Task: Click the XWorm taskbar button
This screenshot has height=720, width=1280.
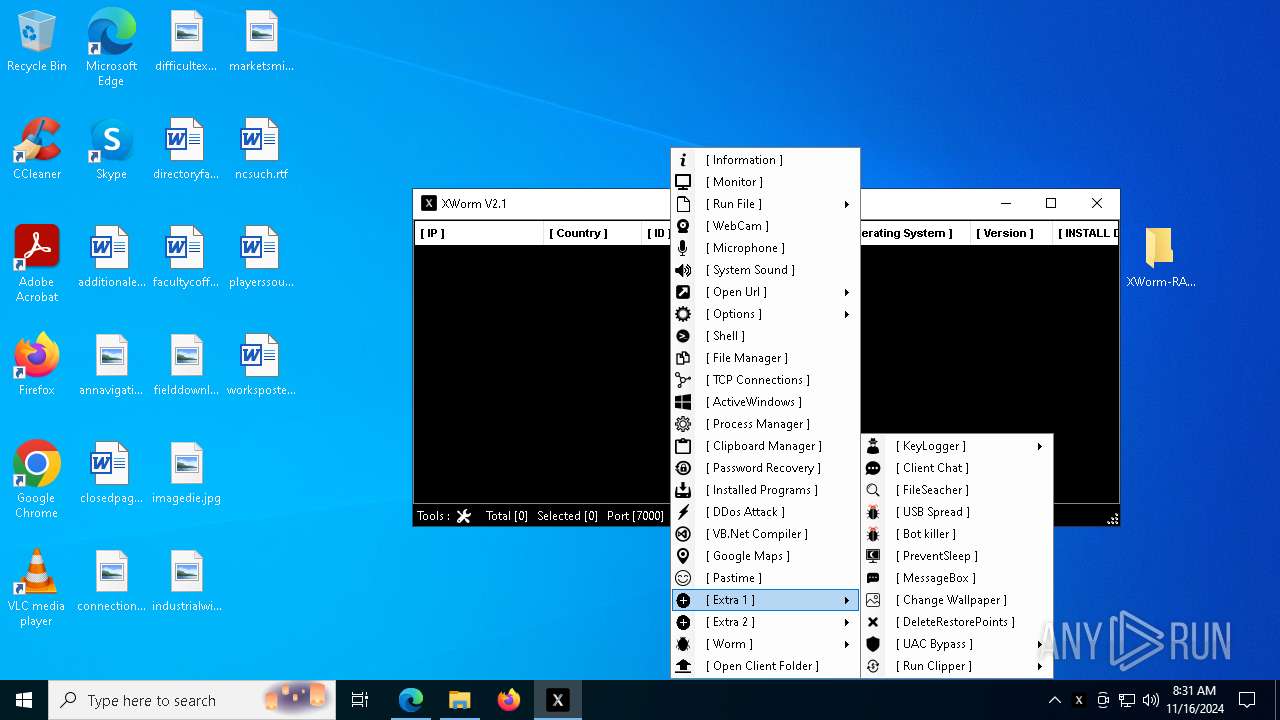Action: (558, 700)
